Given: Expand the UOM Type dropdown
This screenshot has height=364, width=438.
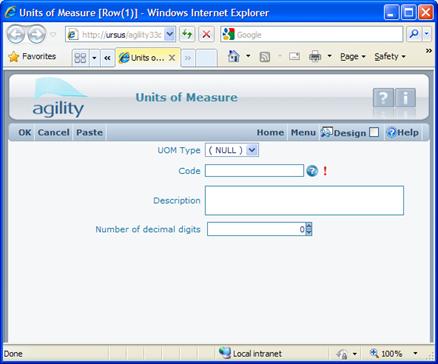Looking at the screenshot, I should pyautogui.click(x=252, y=150).
